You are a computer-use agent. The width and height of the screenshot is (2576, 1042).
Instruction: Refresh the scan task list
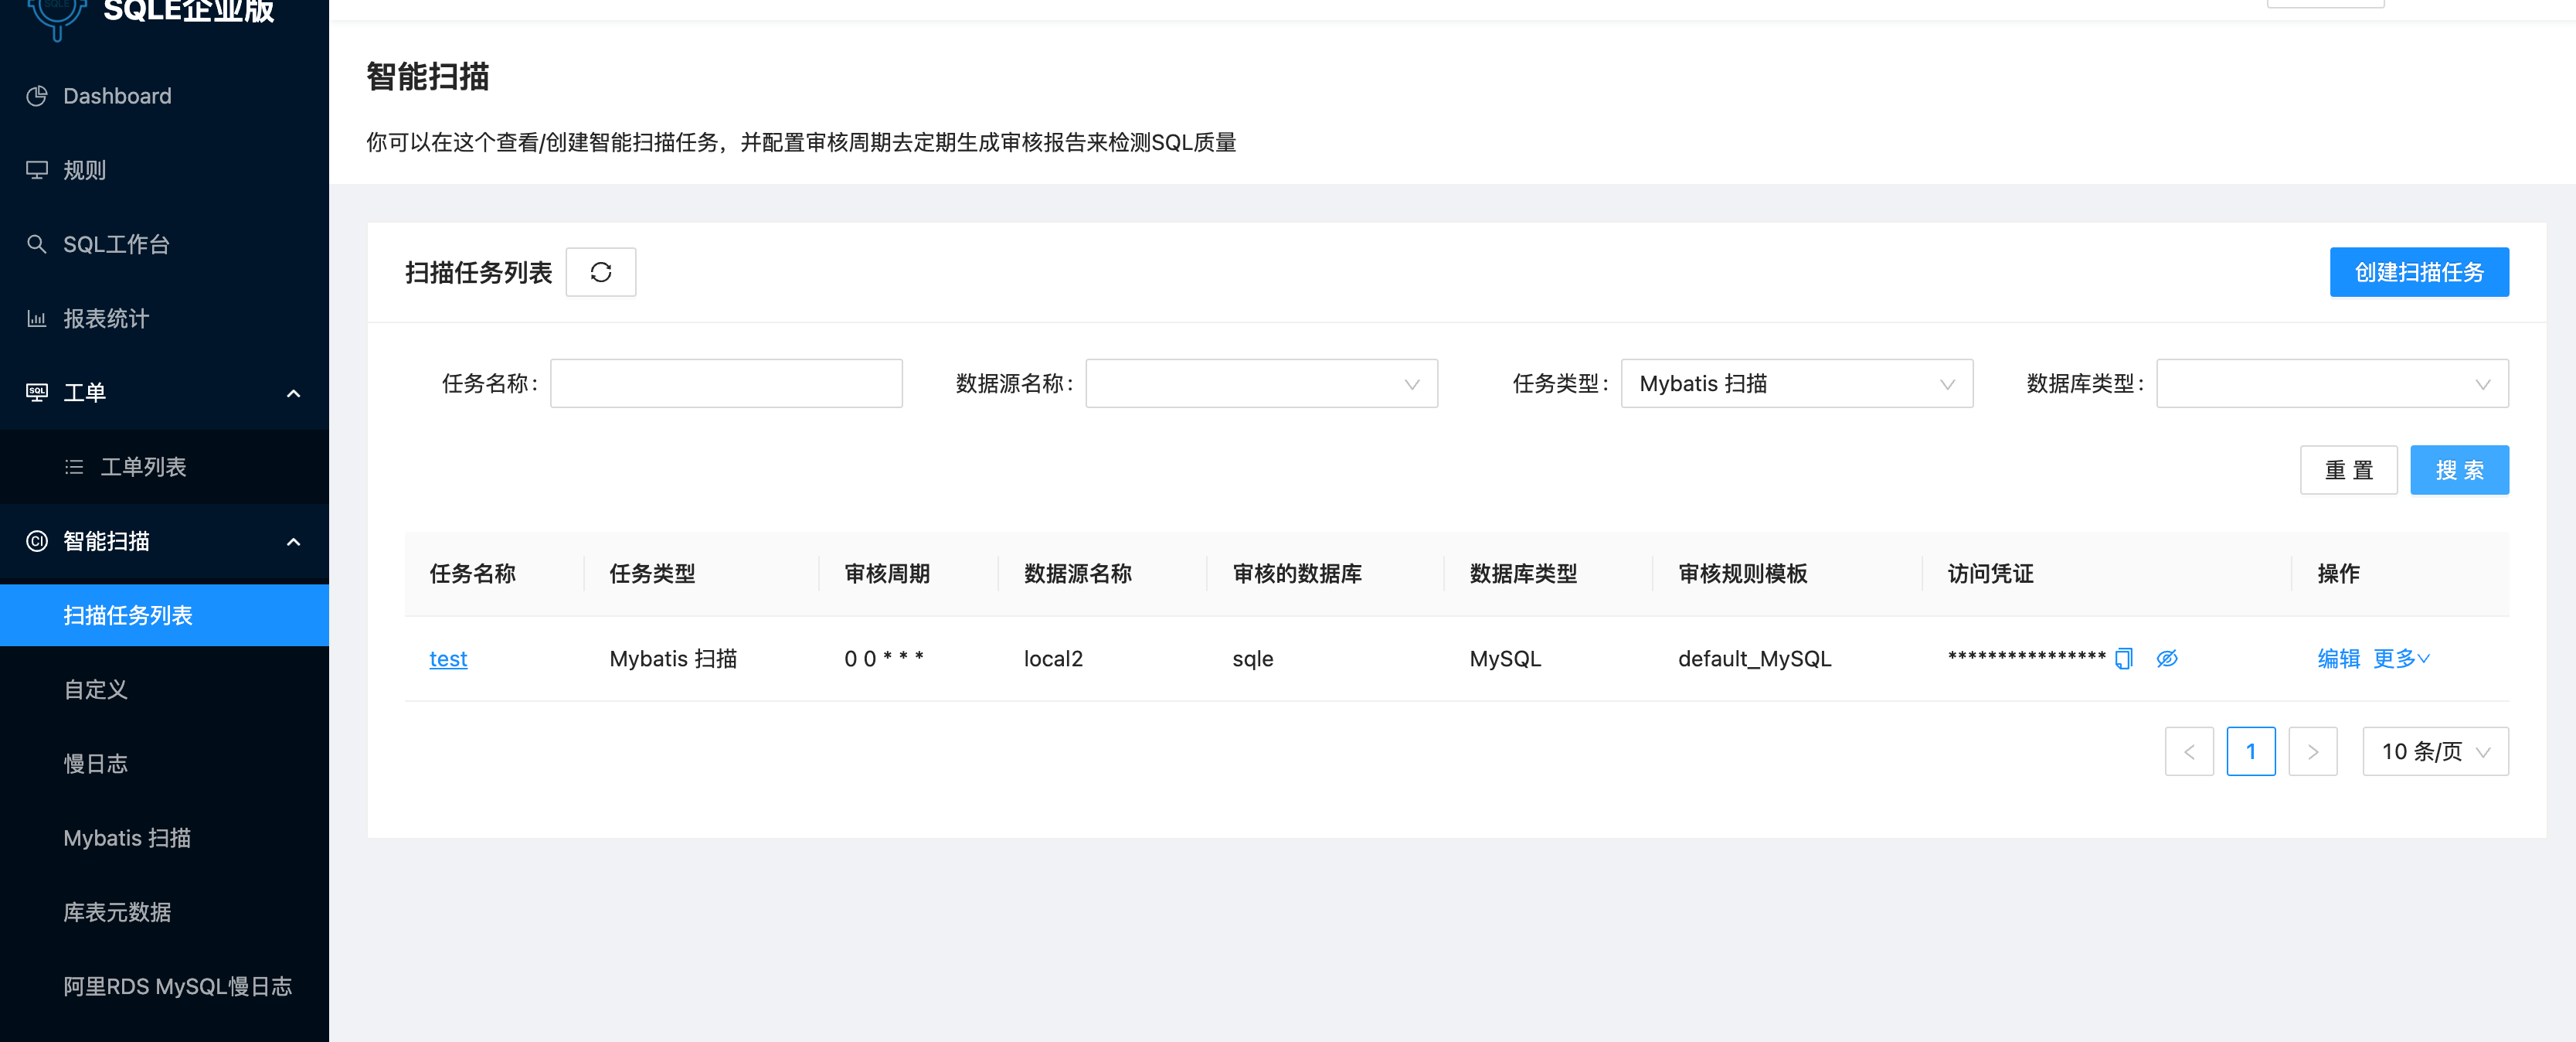tap(601, 271)
